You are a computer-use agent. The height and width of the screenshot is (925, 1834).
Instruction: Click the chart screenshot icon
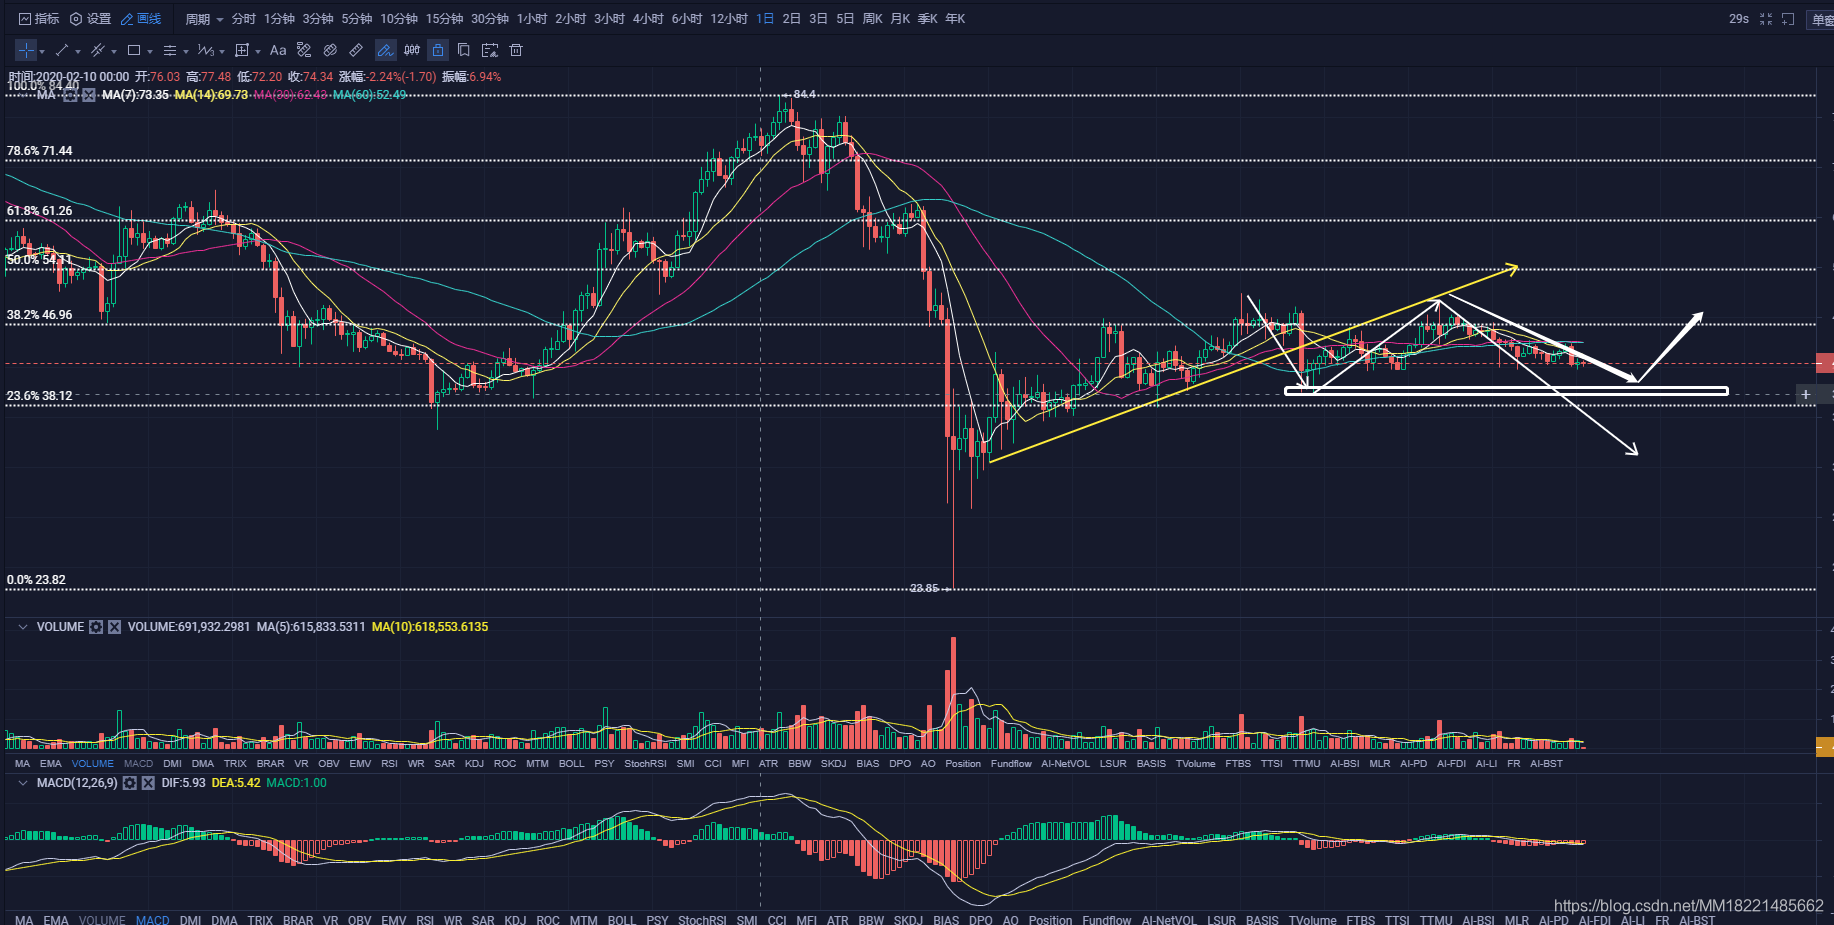coord(490,50)
